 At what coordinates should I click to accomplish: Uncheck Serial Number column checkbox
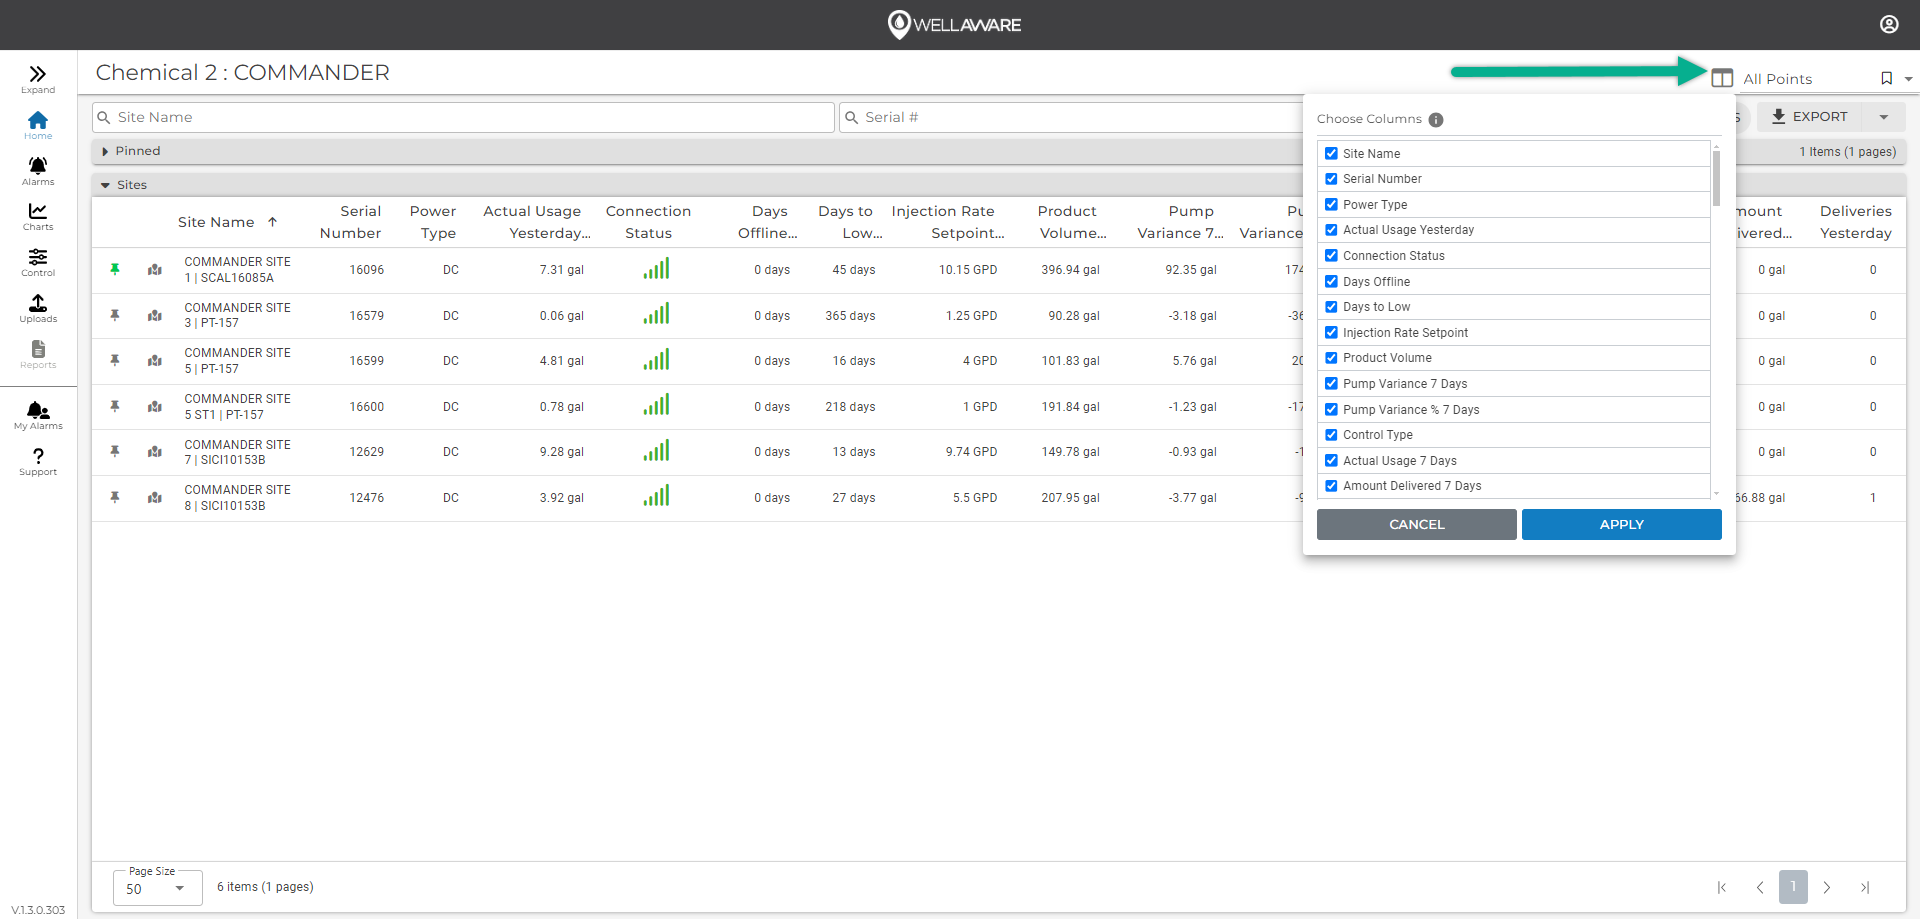pyautogui.click(x=1331, y=179)
